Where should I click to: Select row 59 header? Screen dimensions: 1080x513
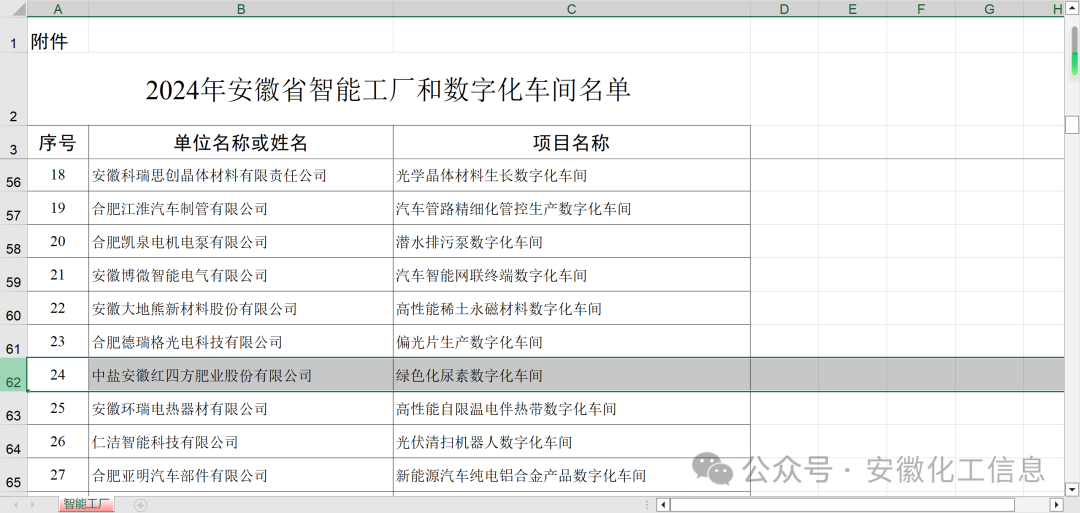(14, 275)
